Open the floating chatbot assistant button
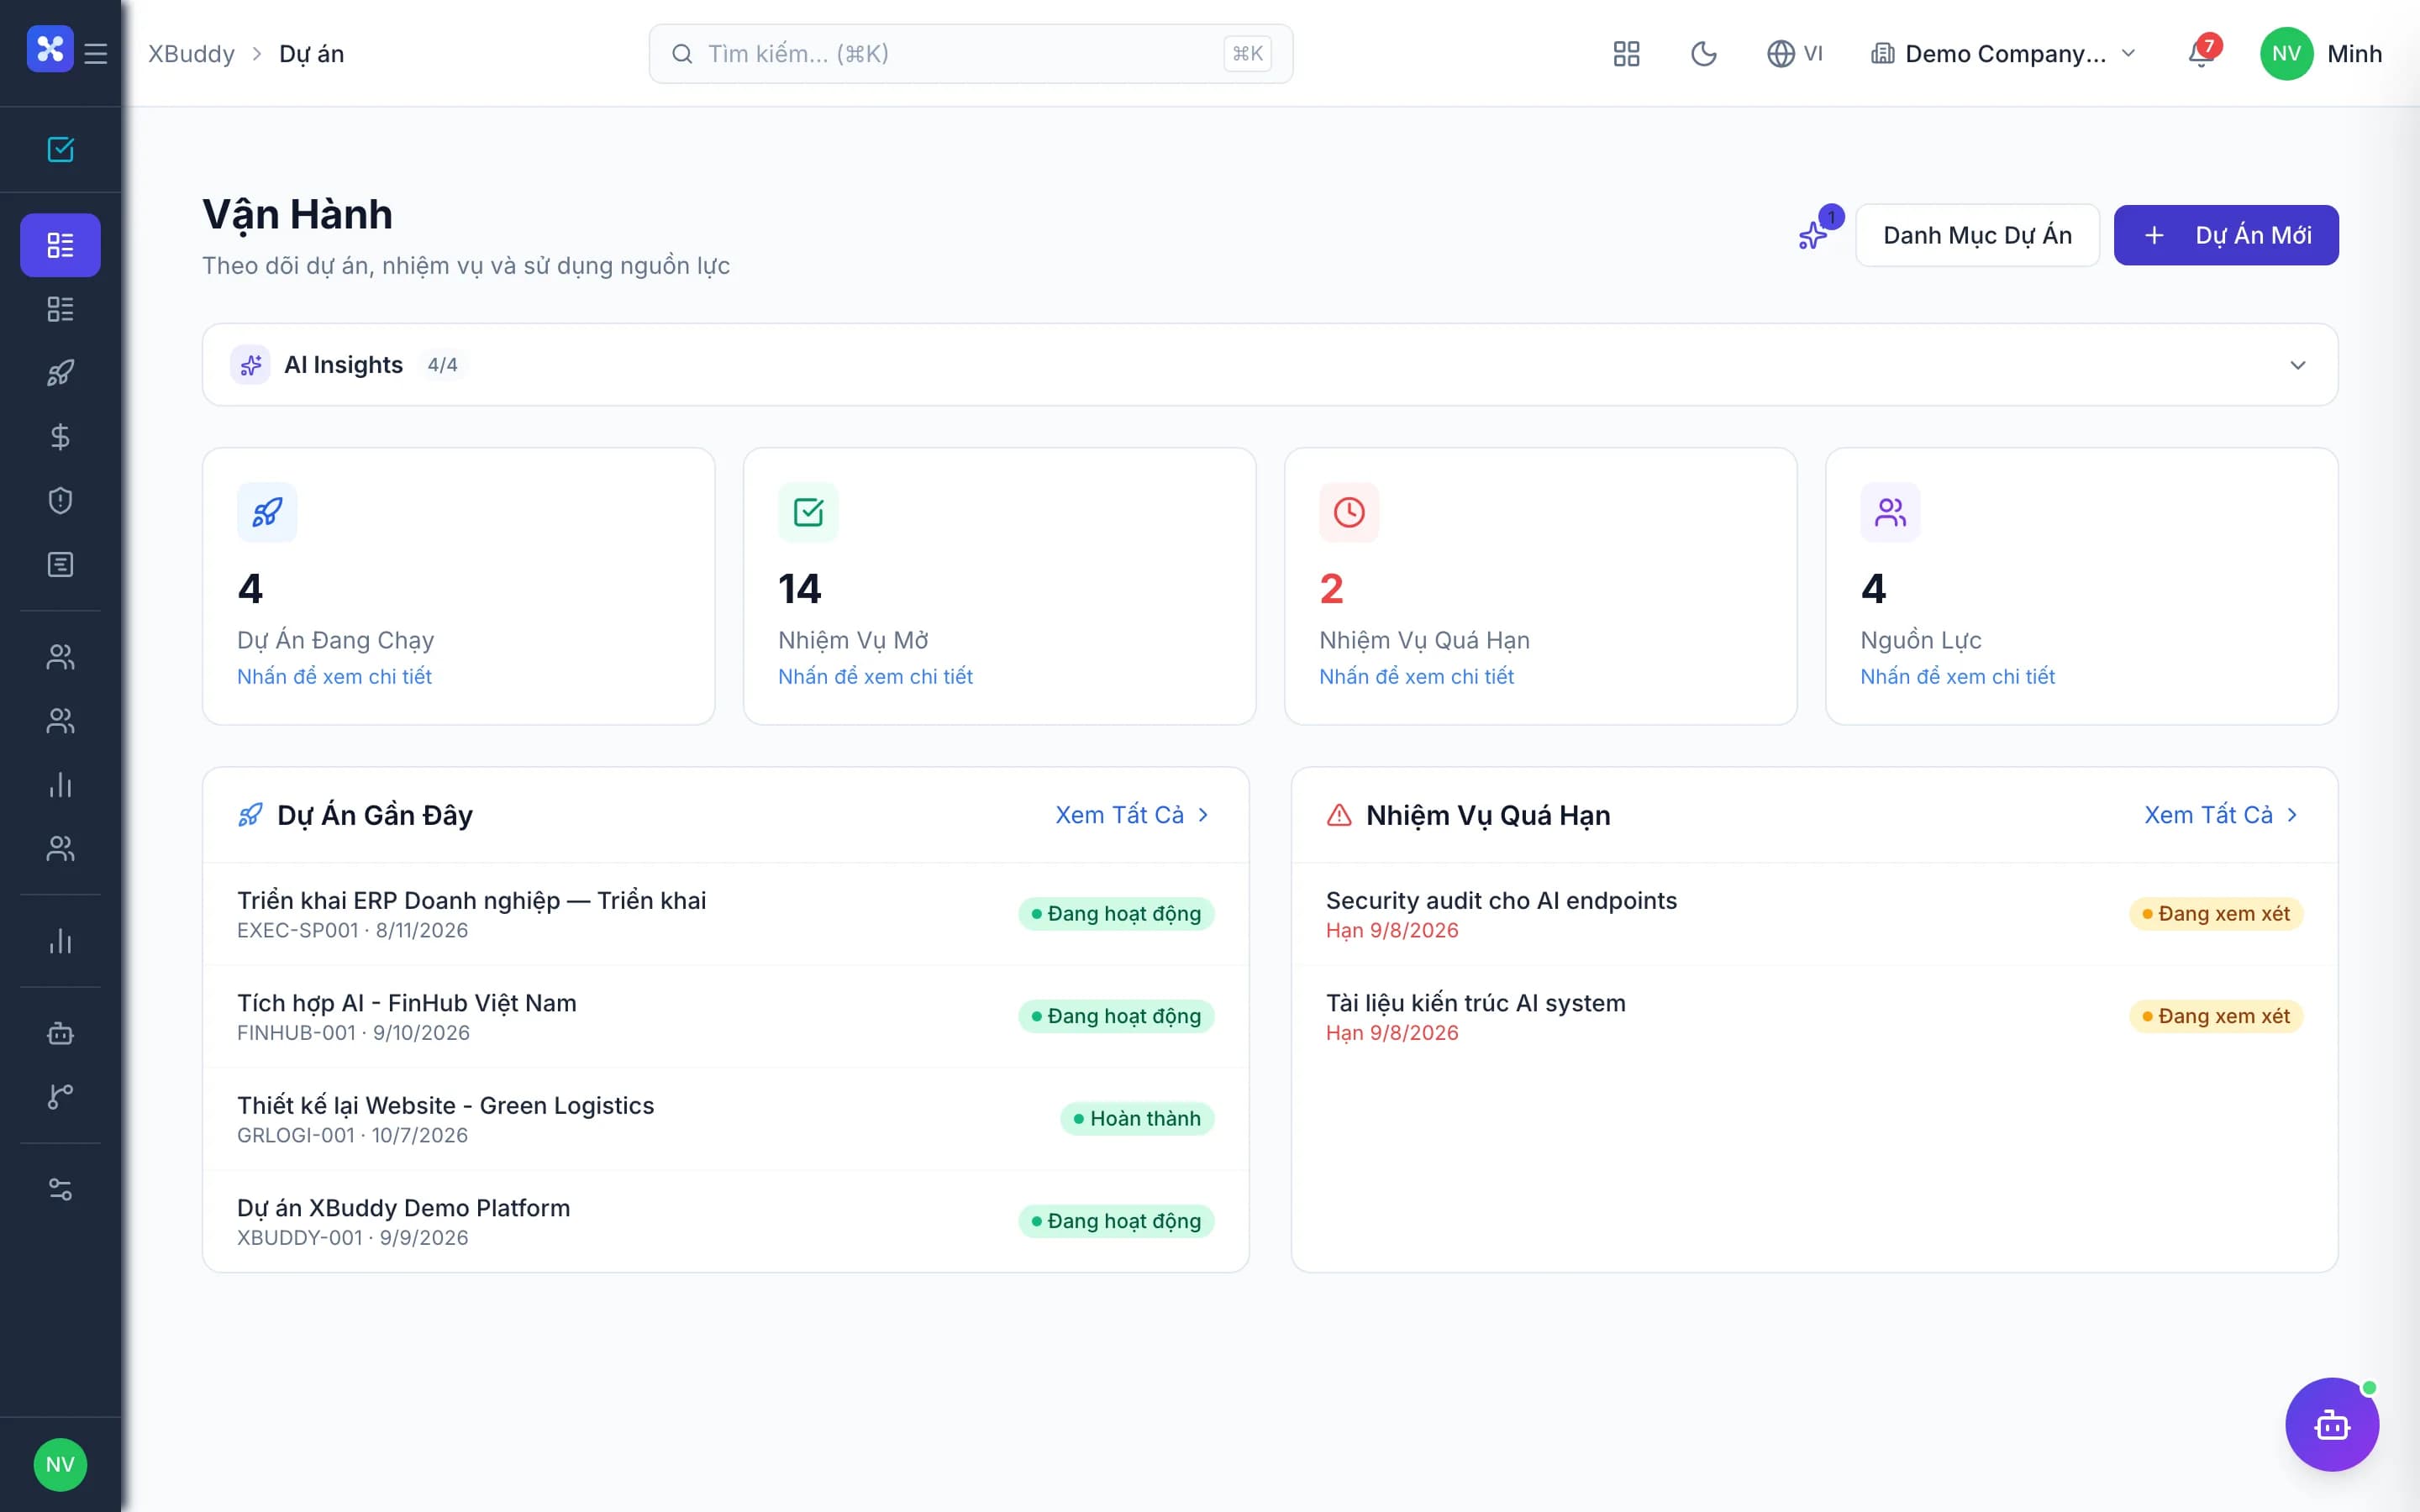 (2332, 1424)
